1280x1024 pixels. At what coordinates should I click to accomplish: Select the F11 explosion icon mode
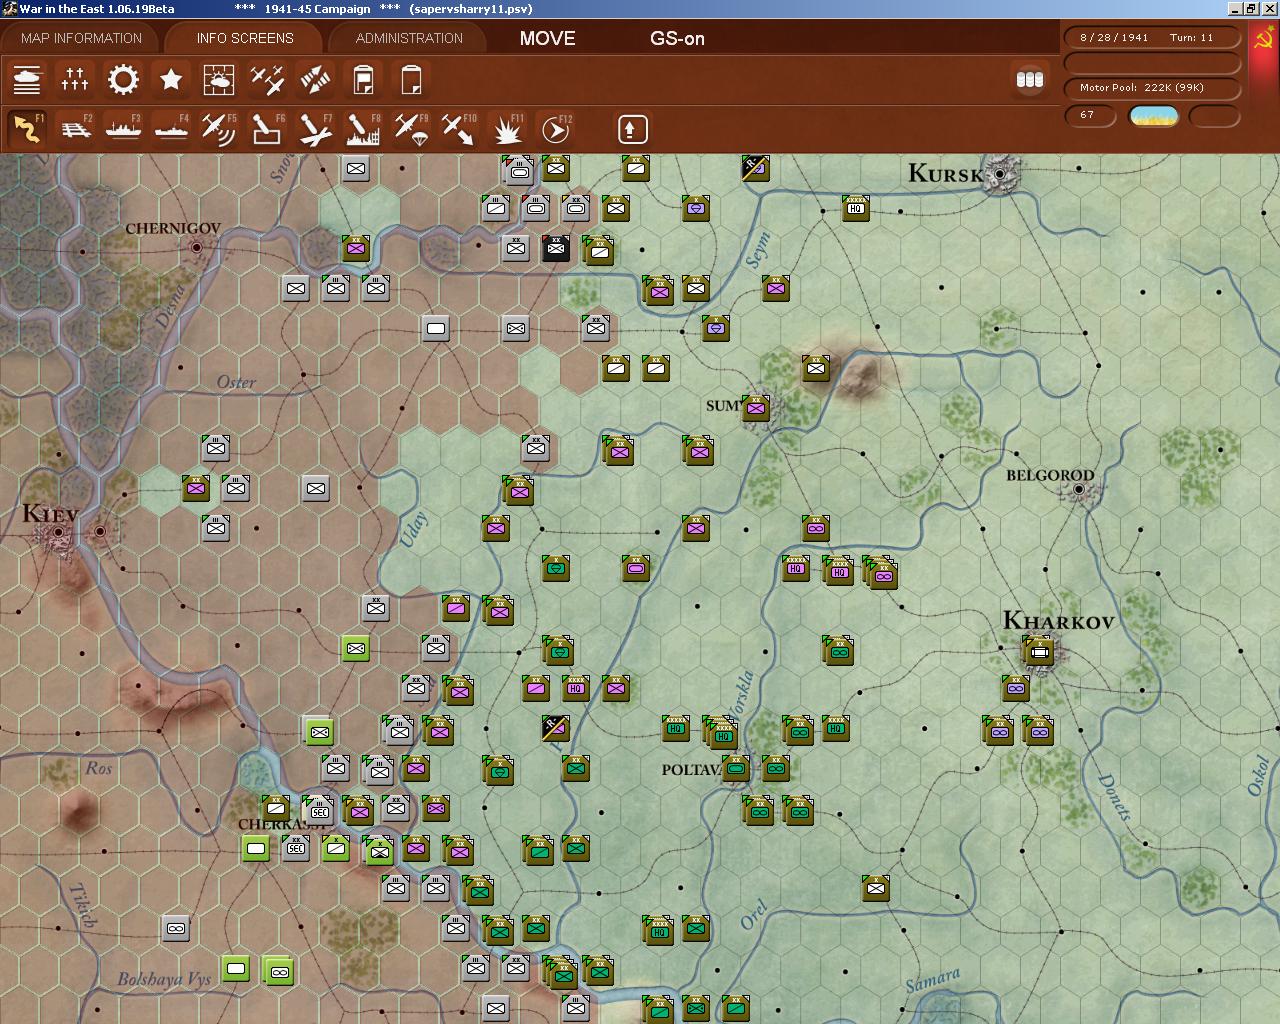tap(508, 129)
